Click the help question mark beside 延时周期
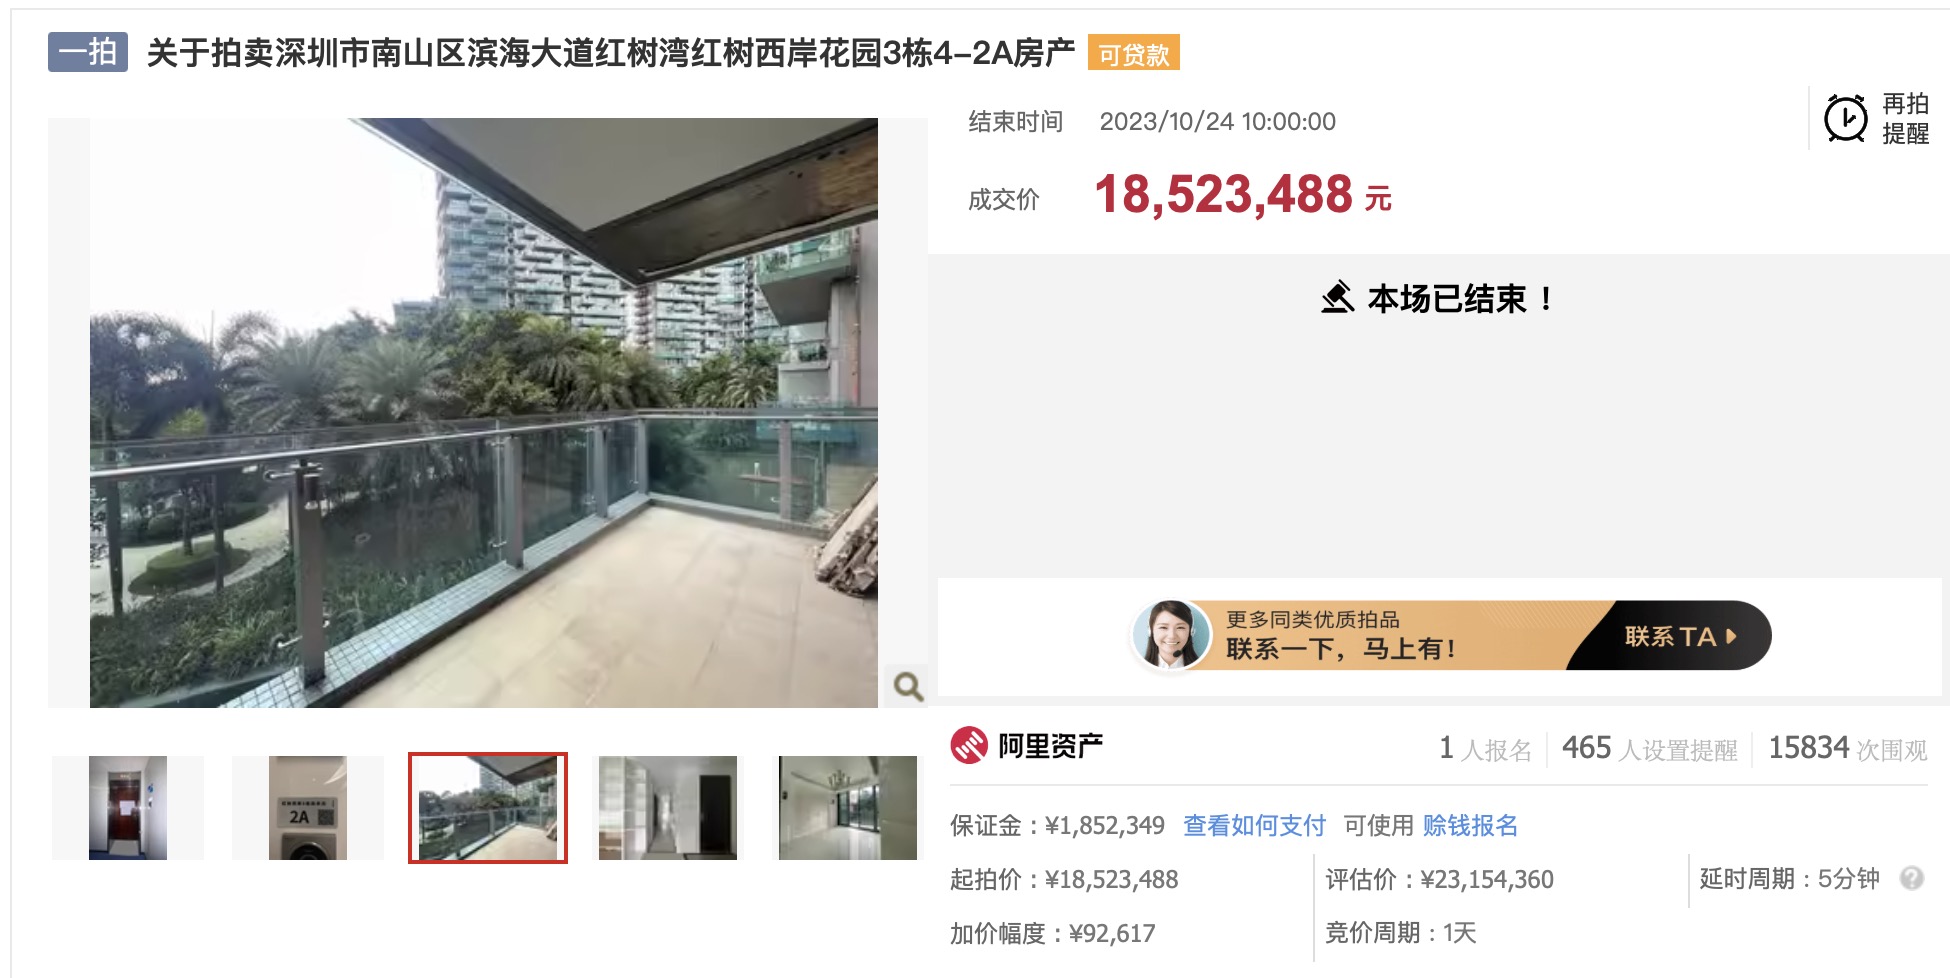The image size is (1950, 978). pos(1912,878)
